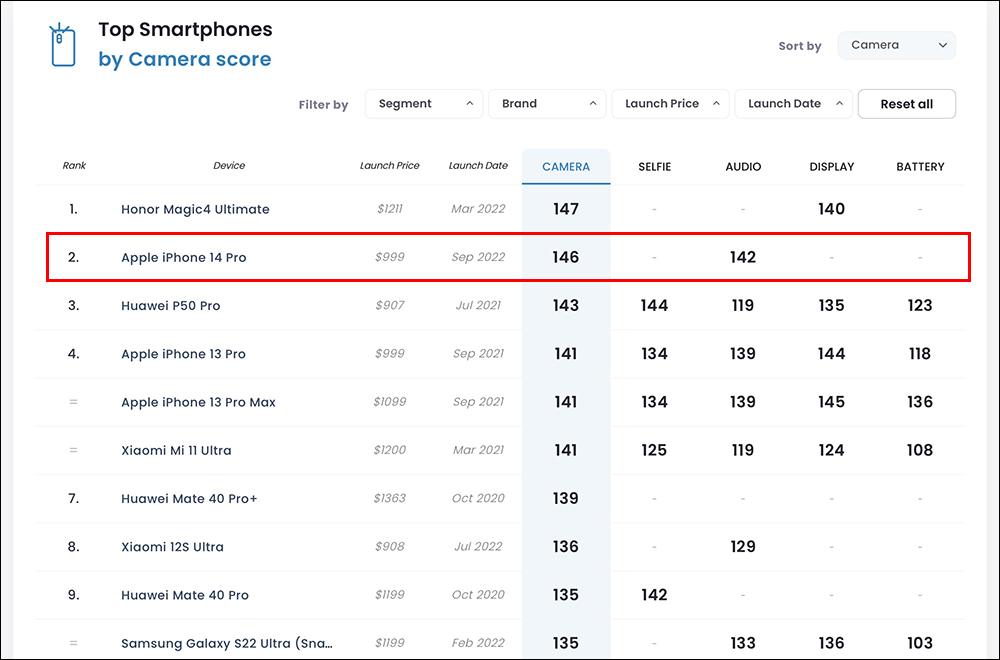Click audio score 129 for Xiaomi 12S Ultra
This screenshot has height=660, width=1000.
(x=743, y=546)
